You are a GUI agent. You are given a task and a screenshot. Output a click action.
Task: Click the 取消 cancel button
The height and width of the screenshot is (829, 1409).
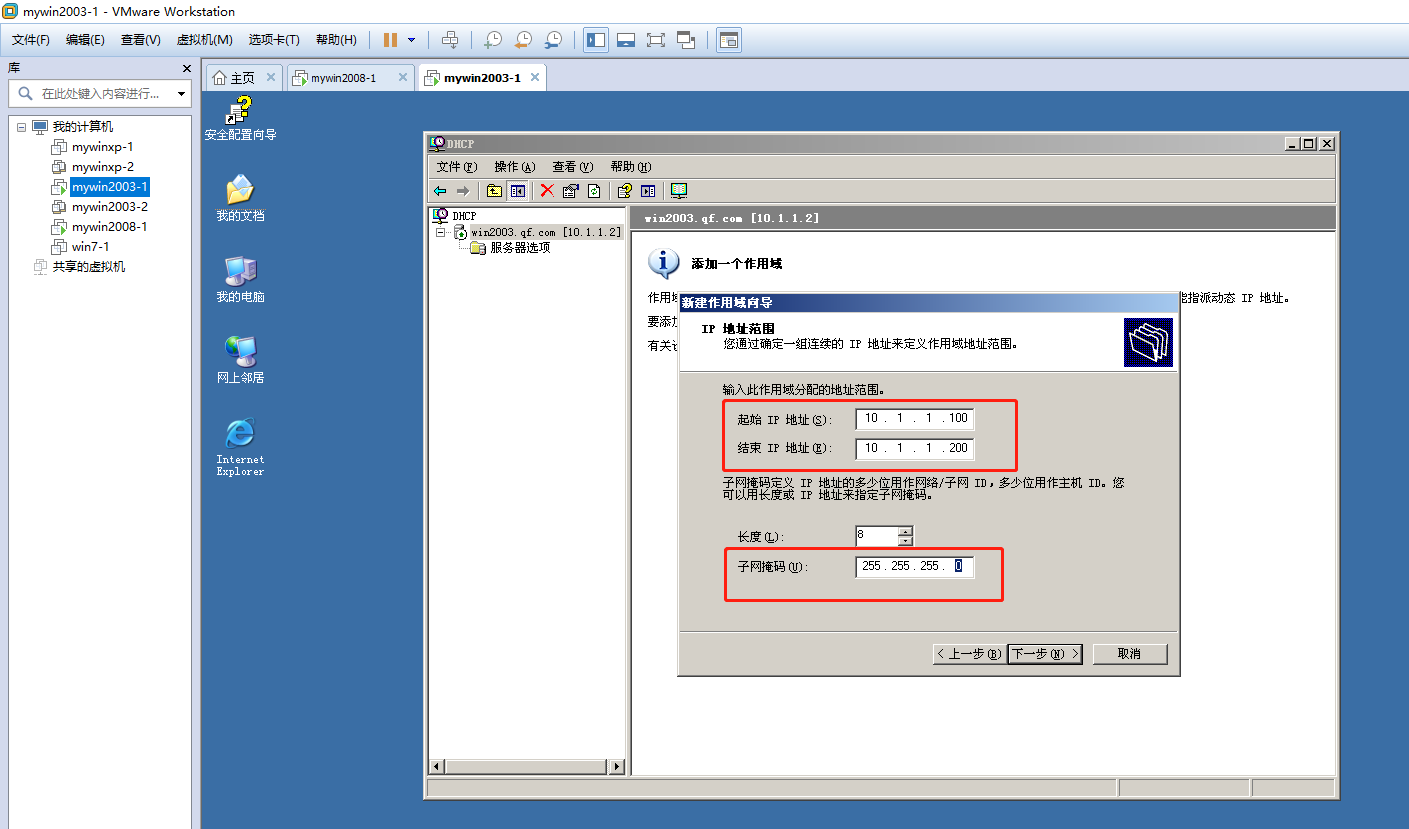[x=1130, y=654]
